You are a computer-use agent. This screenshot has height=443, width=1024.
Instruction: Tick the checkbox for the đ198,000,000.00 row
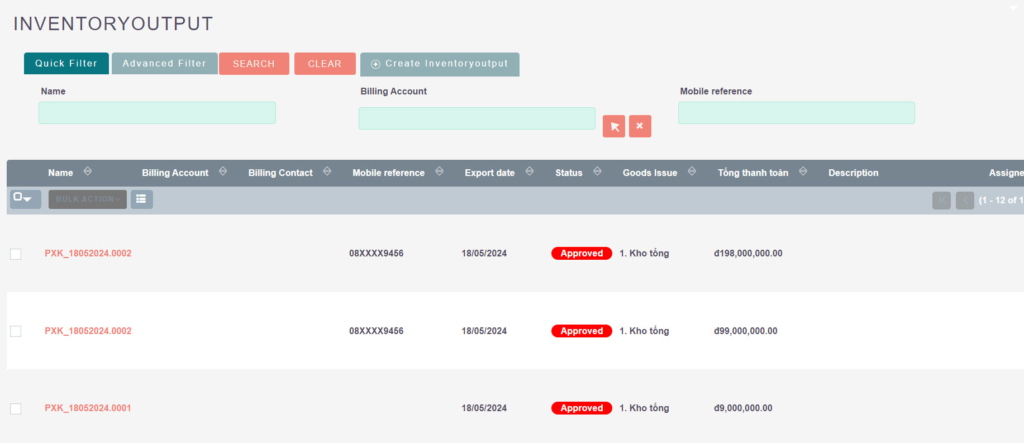point(15,254)
